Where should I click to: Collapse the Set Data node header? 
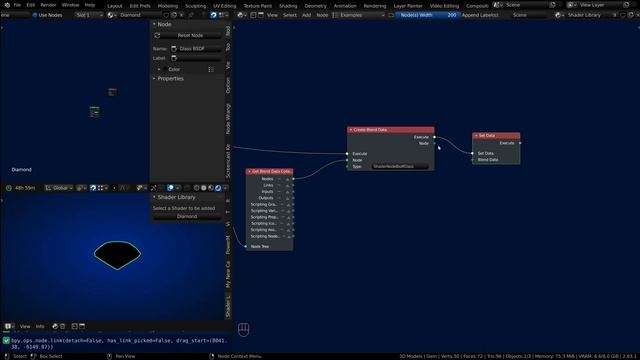pos(476,136)
